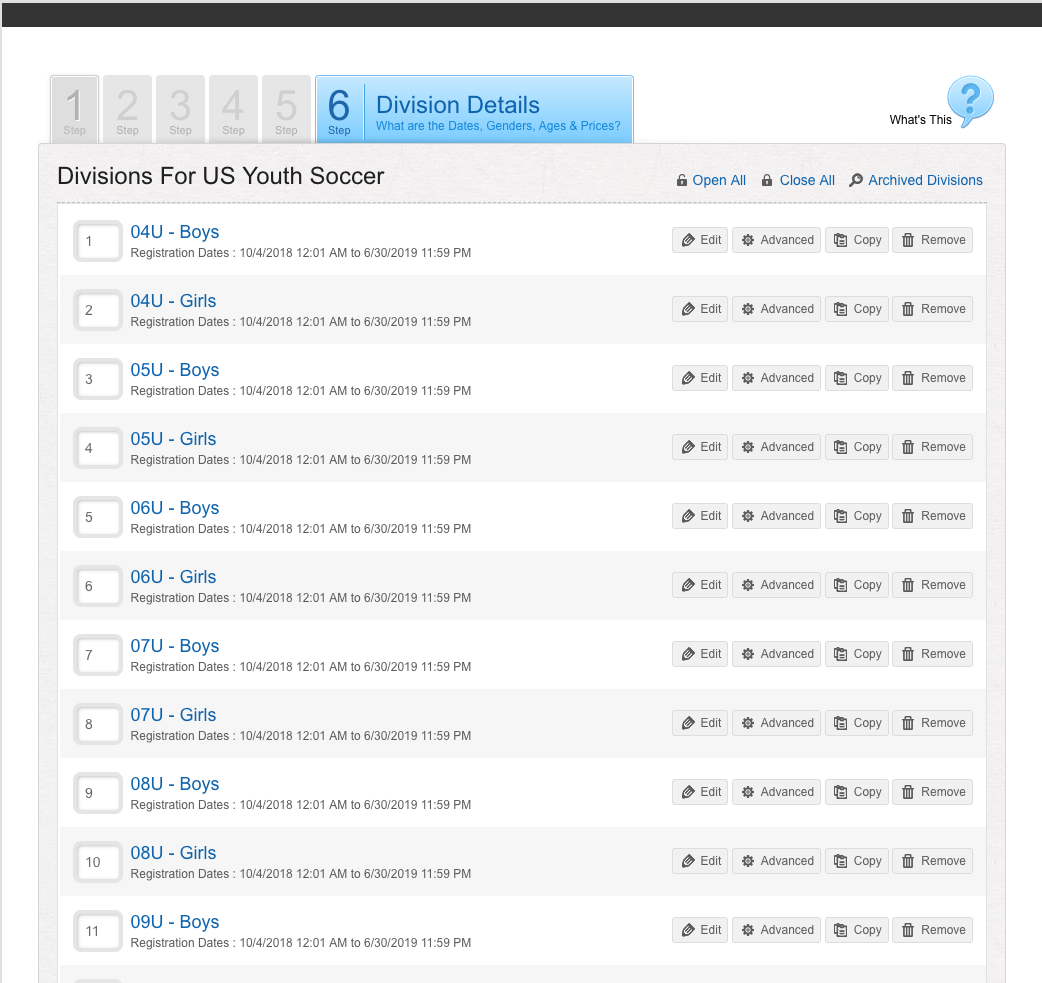Click the Archived Divisions magnifier icon
Image resolution: width=1042 pixels, height=983 pixels.
tap(856, 180)
